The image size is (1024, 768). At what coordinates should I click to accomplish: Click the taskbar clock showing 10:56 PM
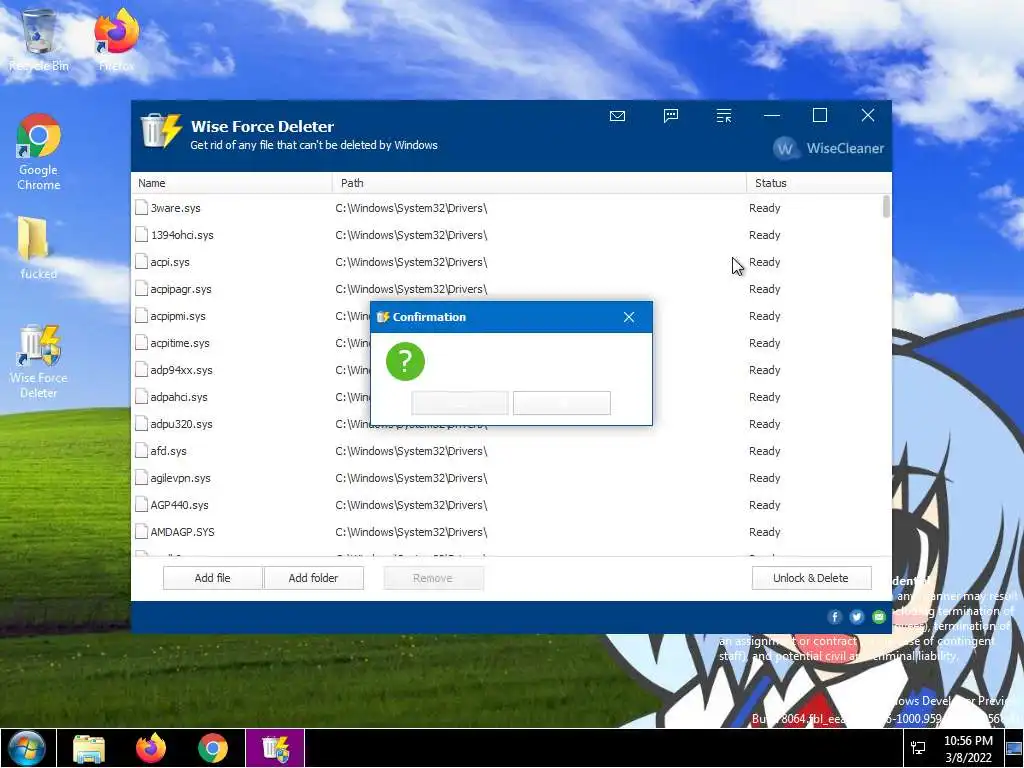tap(968, 748)
